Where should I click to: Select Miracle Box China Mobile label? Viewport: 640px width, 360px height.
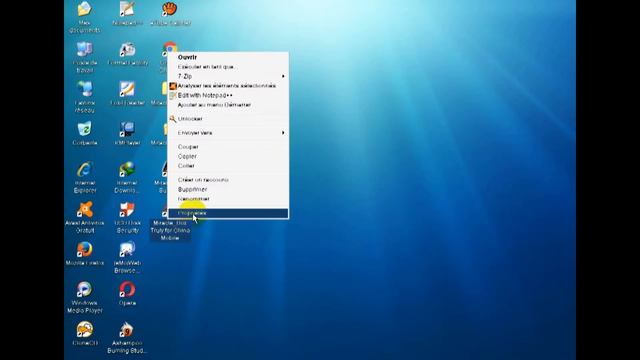(170, 231)
